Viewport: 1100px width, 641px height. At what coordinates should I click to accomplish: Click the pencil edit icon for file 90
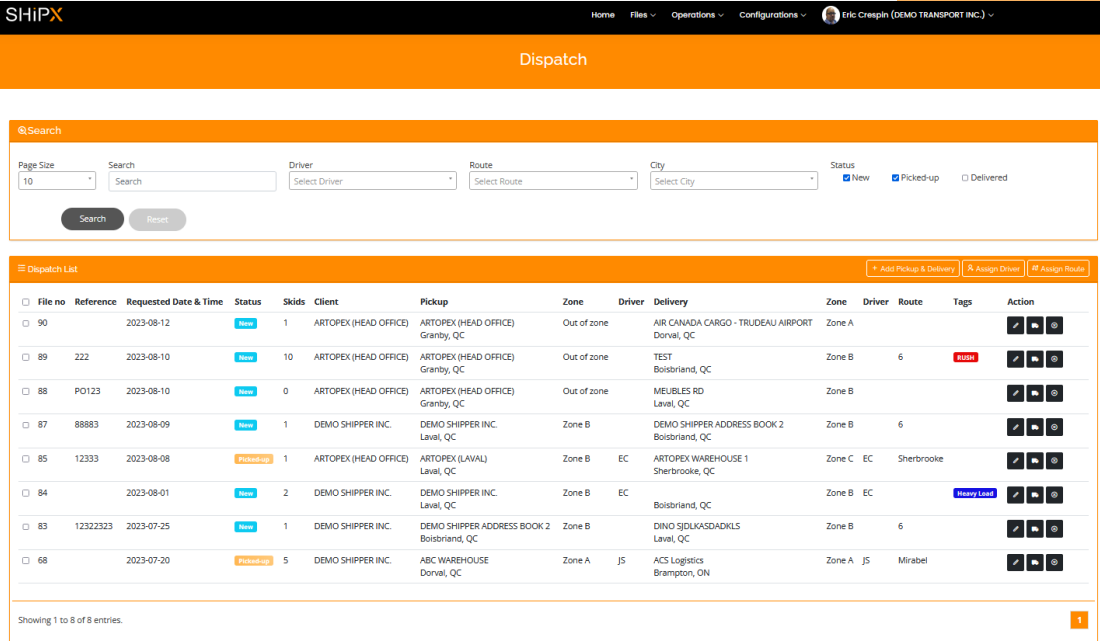click(x=1015, y=325)
